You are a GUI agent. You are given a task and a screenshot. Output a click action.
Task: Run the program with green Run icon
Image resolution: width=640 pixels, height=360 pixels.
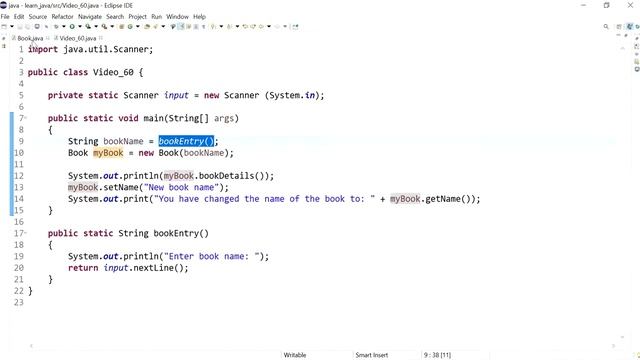(72, 27)
